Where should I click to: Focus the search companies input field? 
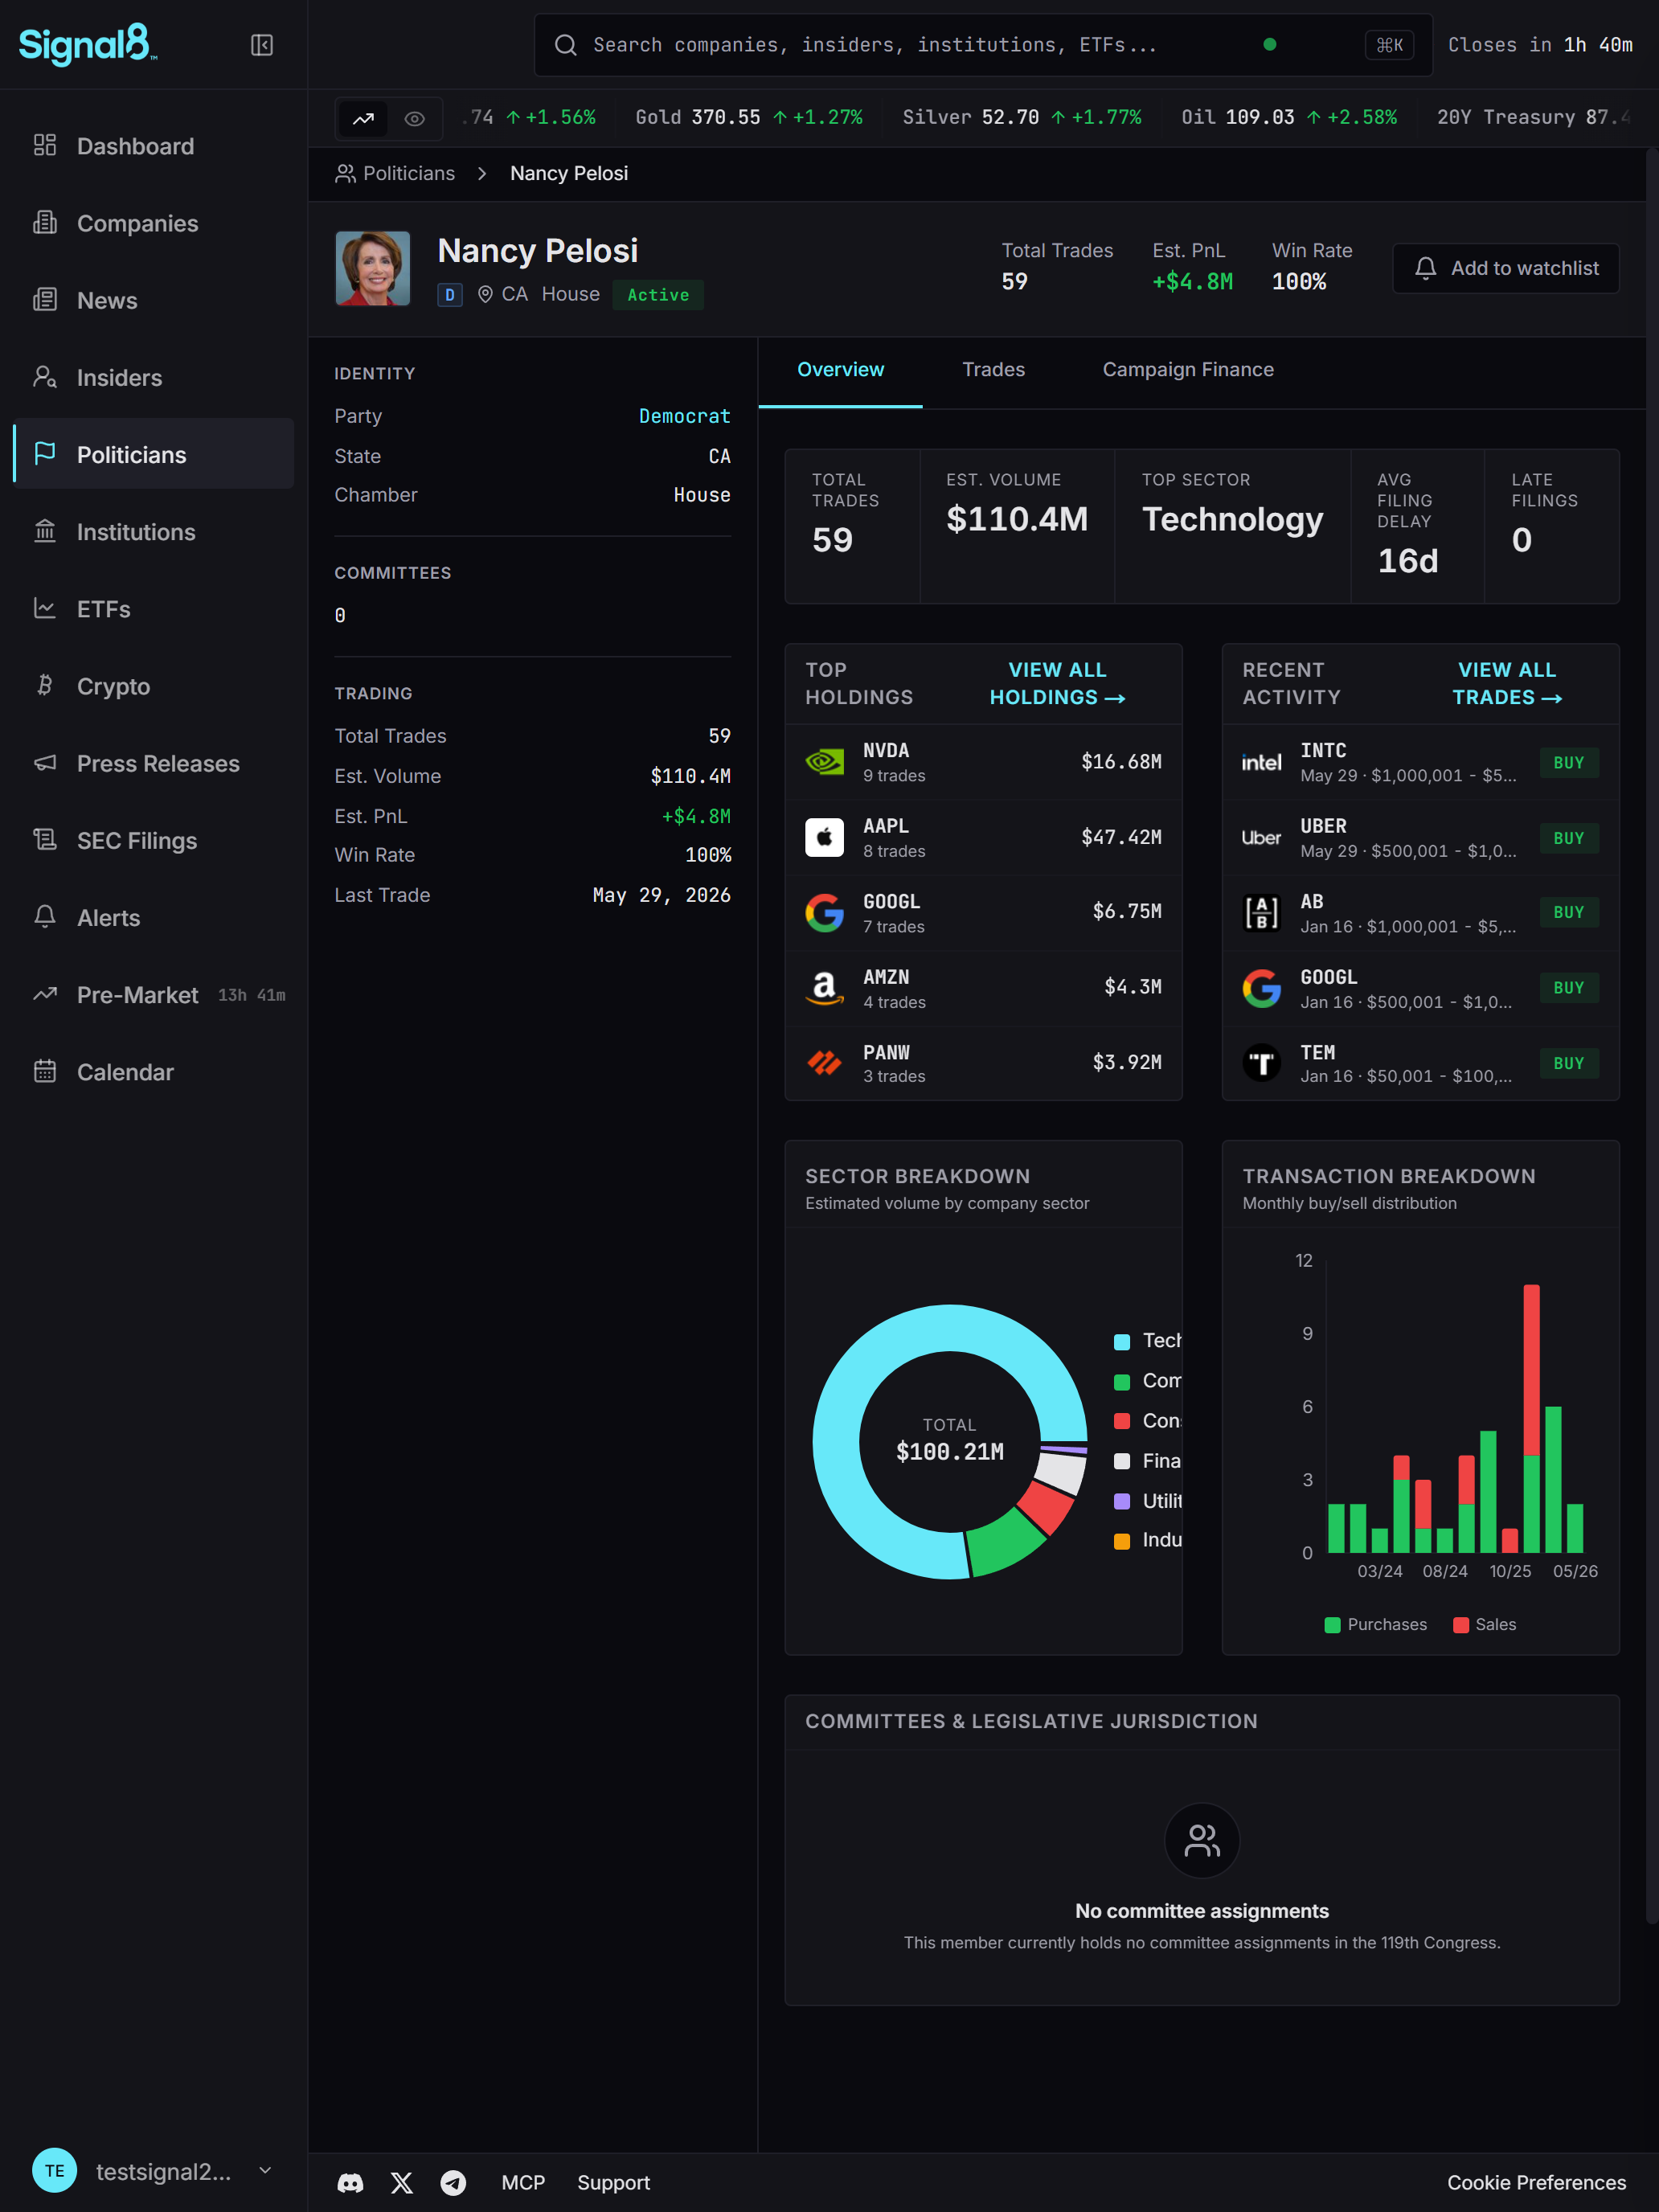(983, 45)
